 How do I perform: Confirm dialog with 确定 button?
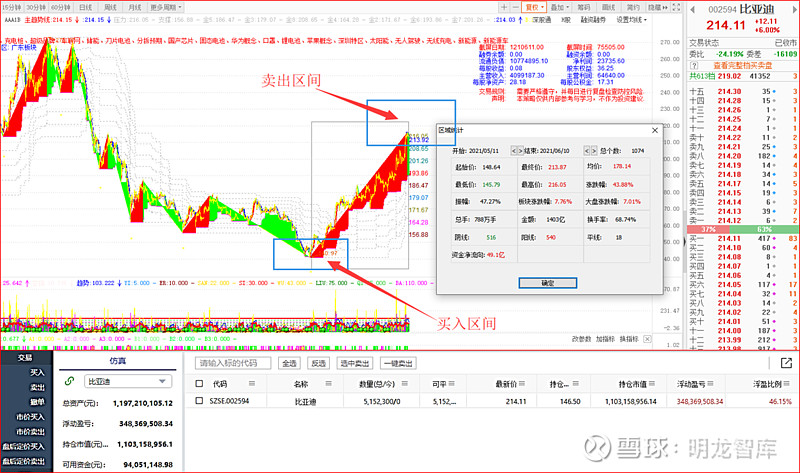coord(548,283)
